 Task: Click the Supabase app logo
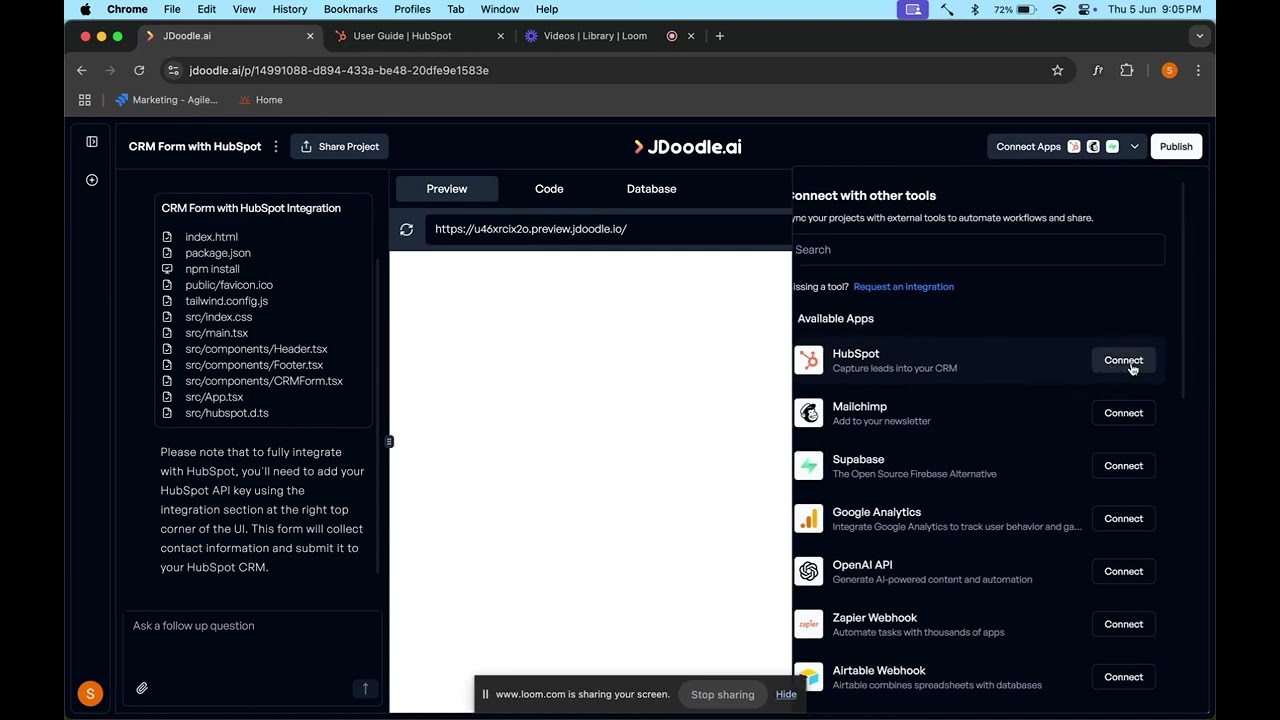coord(809,466)
